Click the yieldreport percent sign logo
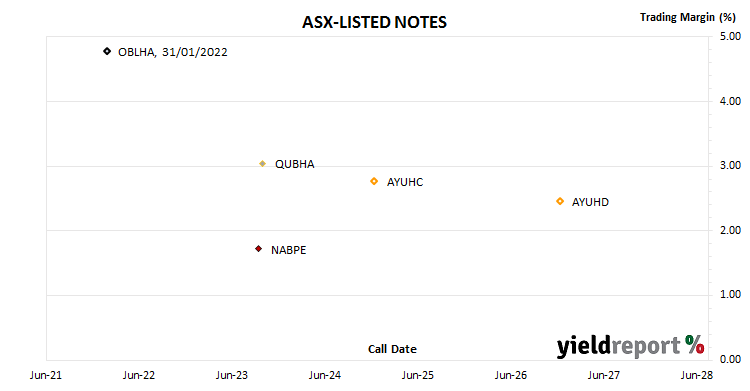 tap(695, 345)
